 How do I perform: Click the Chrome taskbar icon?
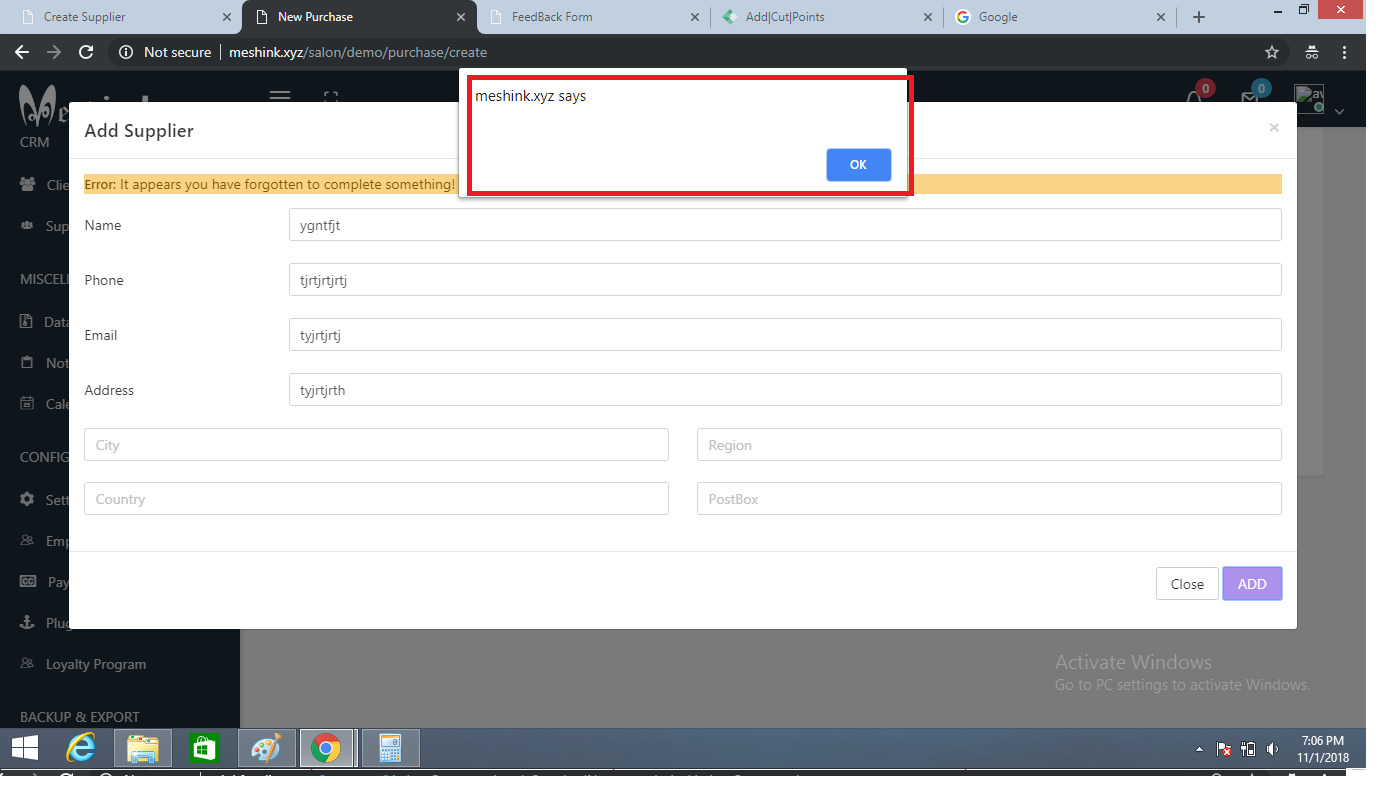point(326,748)
